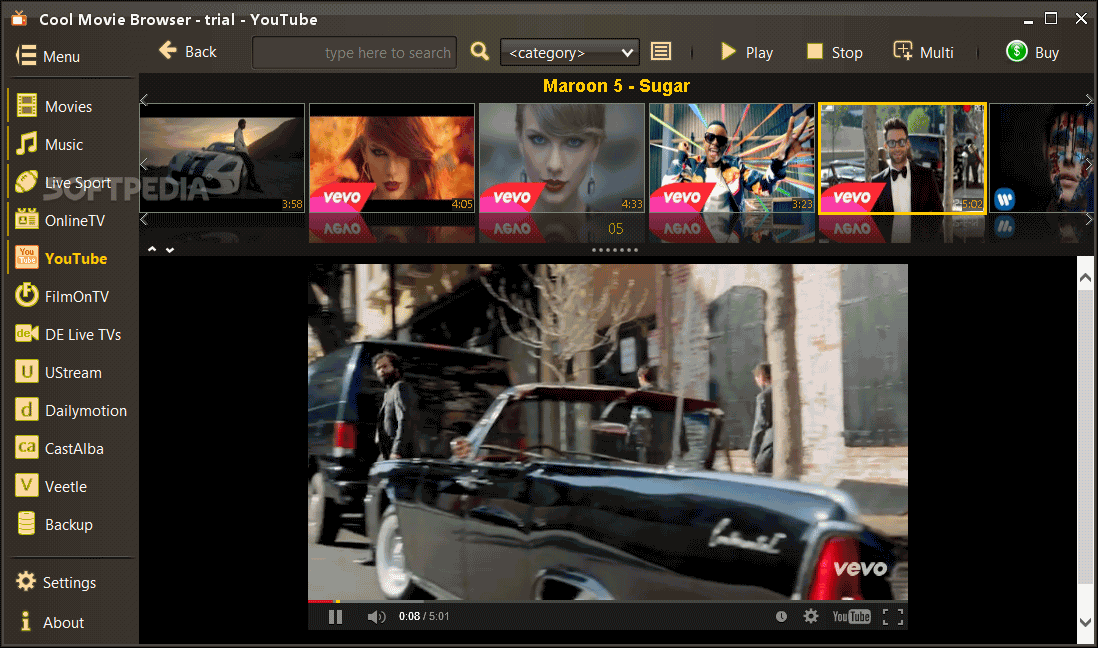The image size is (1098, 648).
Task: Expand the thumbnail strip with down chevron
Action: (169, 249)
